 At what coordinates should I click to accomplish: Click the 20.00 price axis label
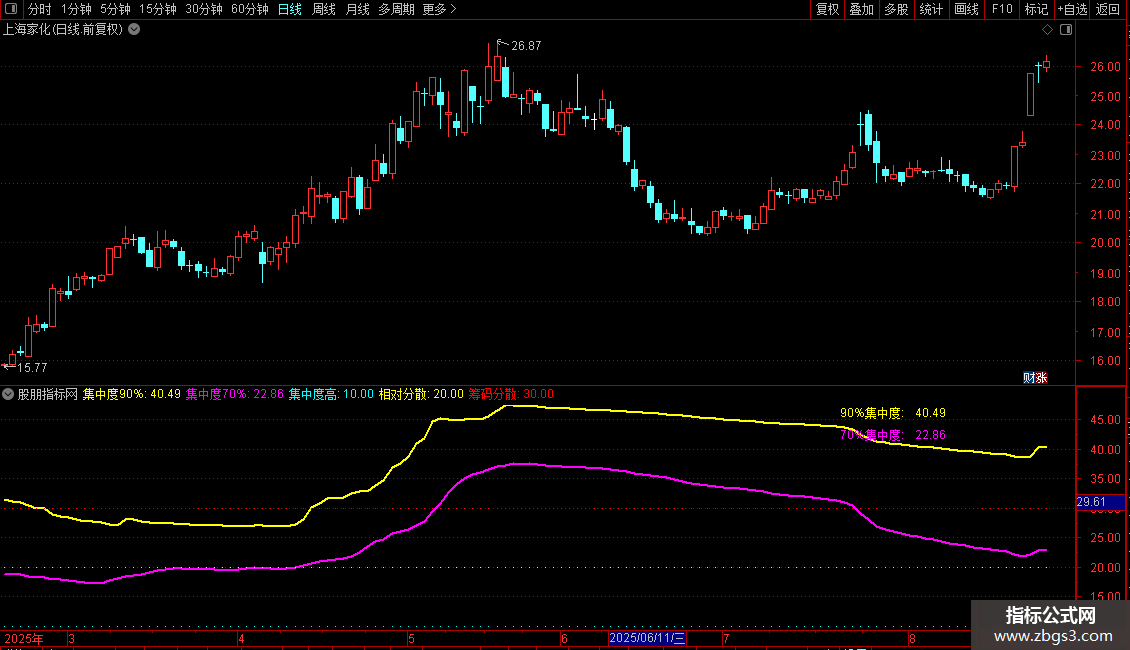(1105, 243)
